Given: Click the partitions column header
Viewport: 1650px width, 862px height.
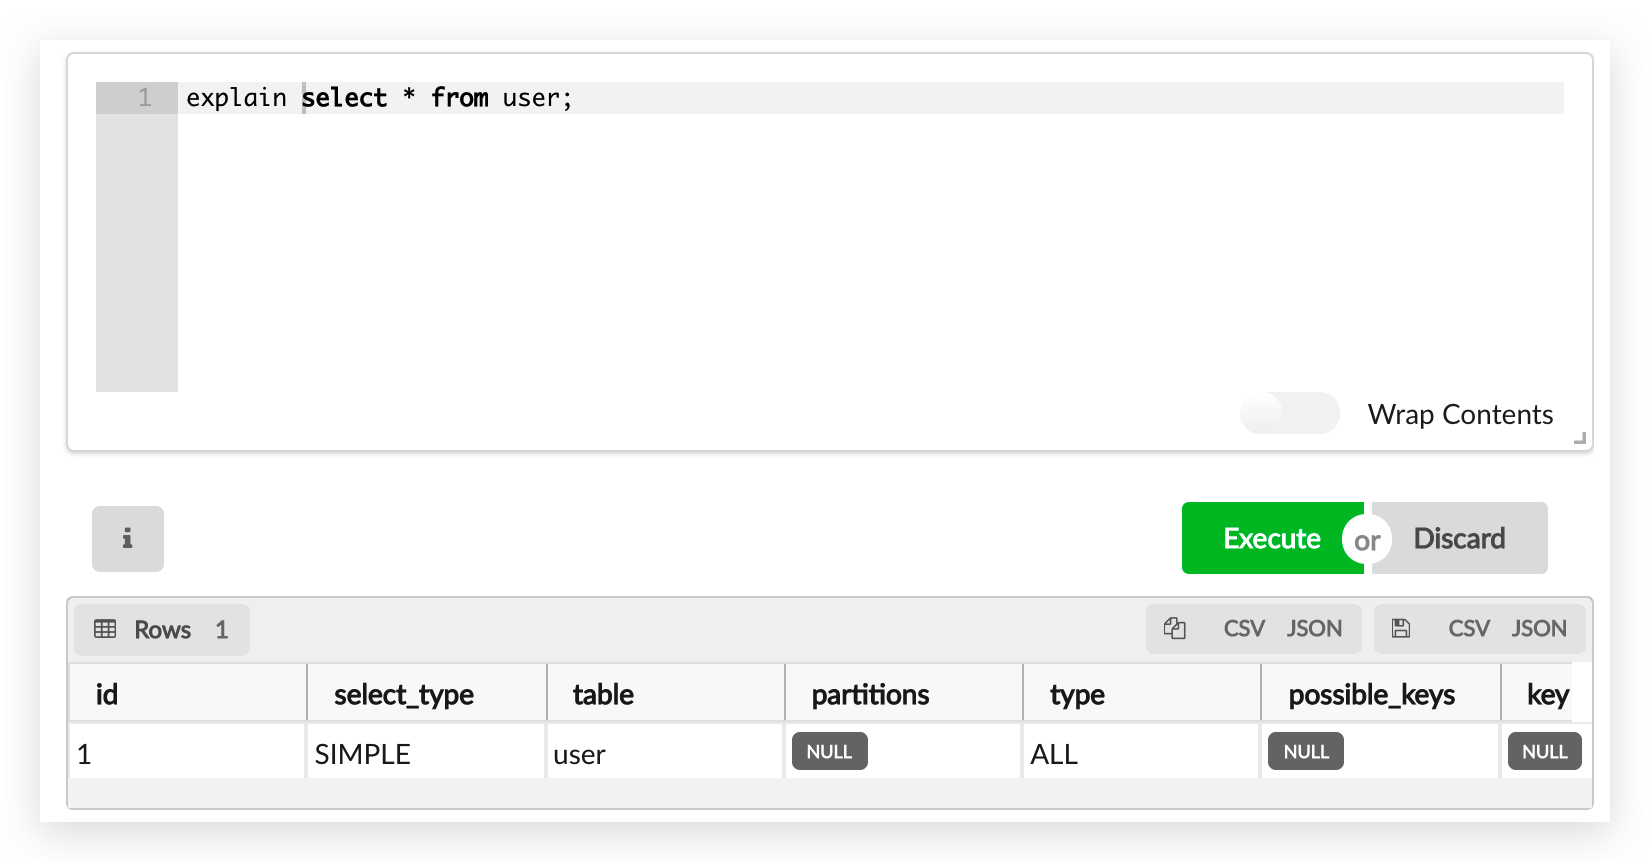Looking at the screenshot, I should [x=870, y=695].
